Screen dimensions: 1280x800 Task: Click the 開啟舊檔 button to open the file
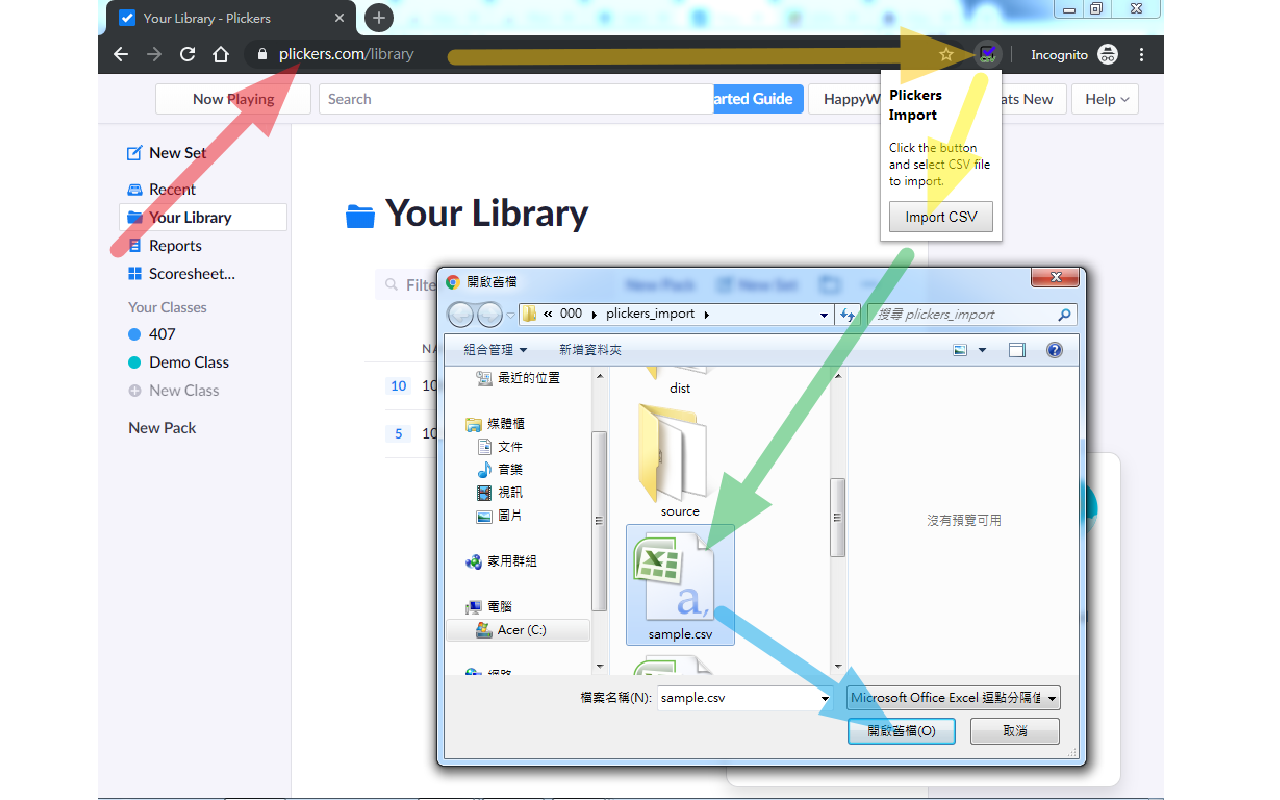[x=901, y=731]
